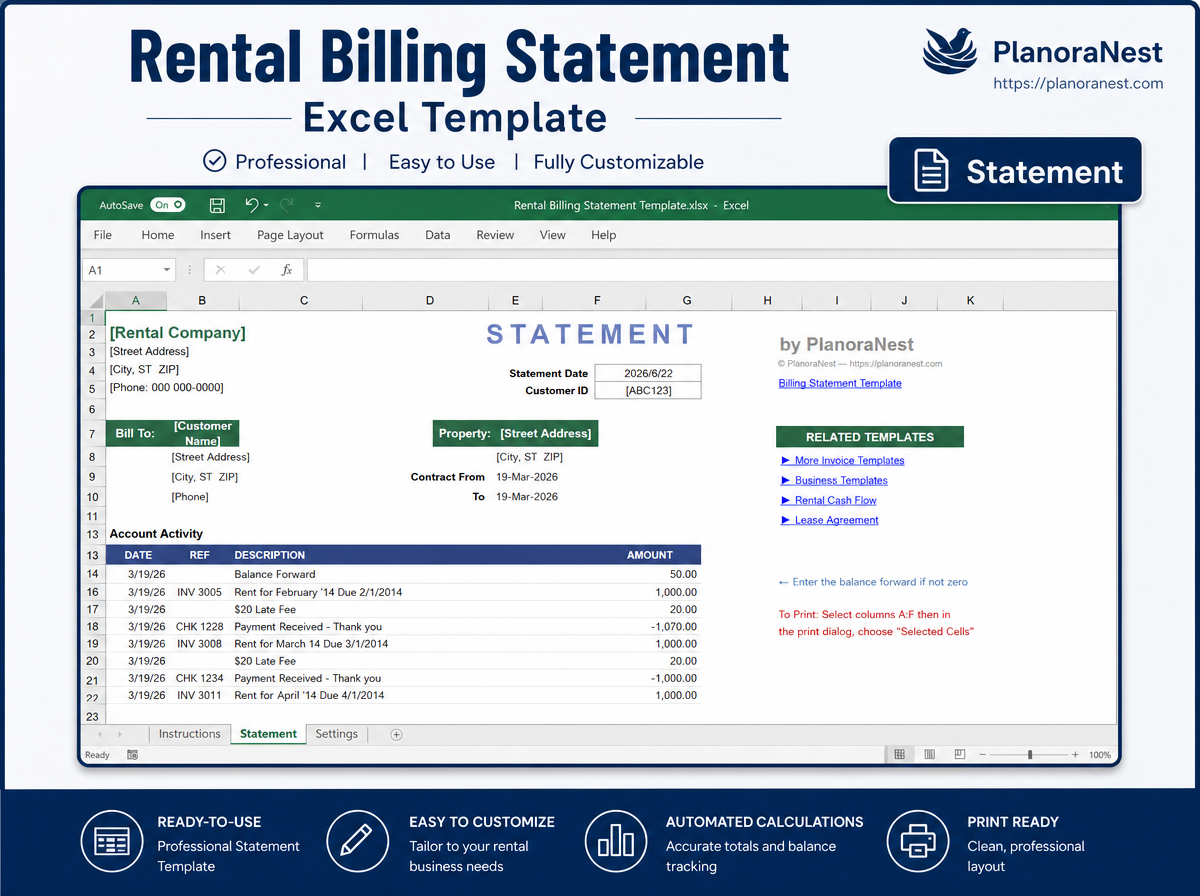
Task: Click the INV 3011 reference cell
Action: (x=199, y=695)
